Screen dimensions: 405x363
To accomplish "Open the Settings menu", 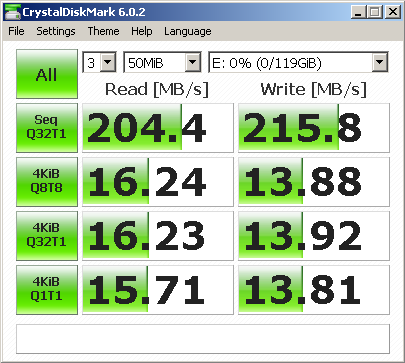I will pos(56,31).
